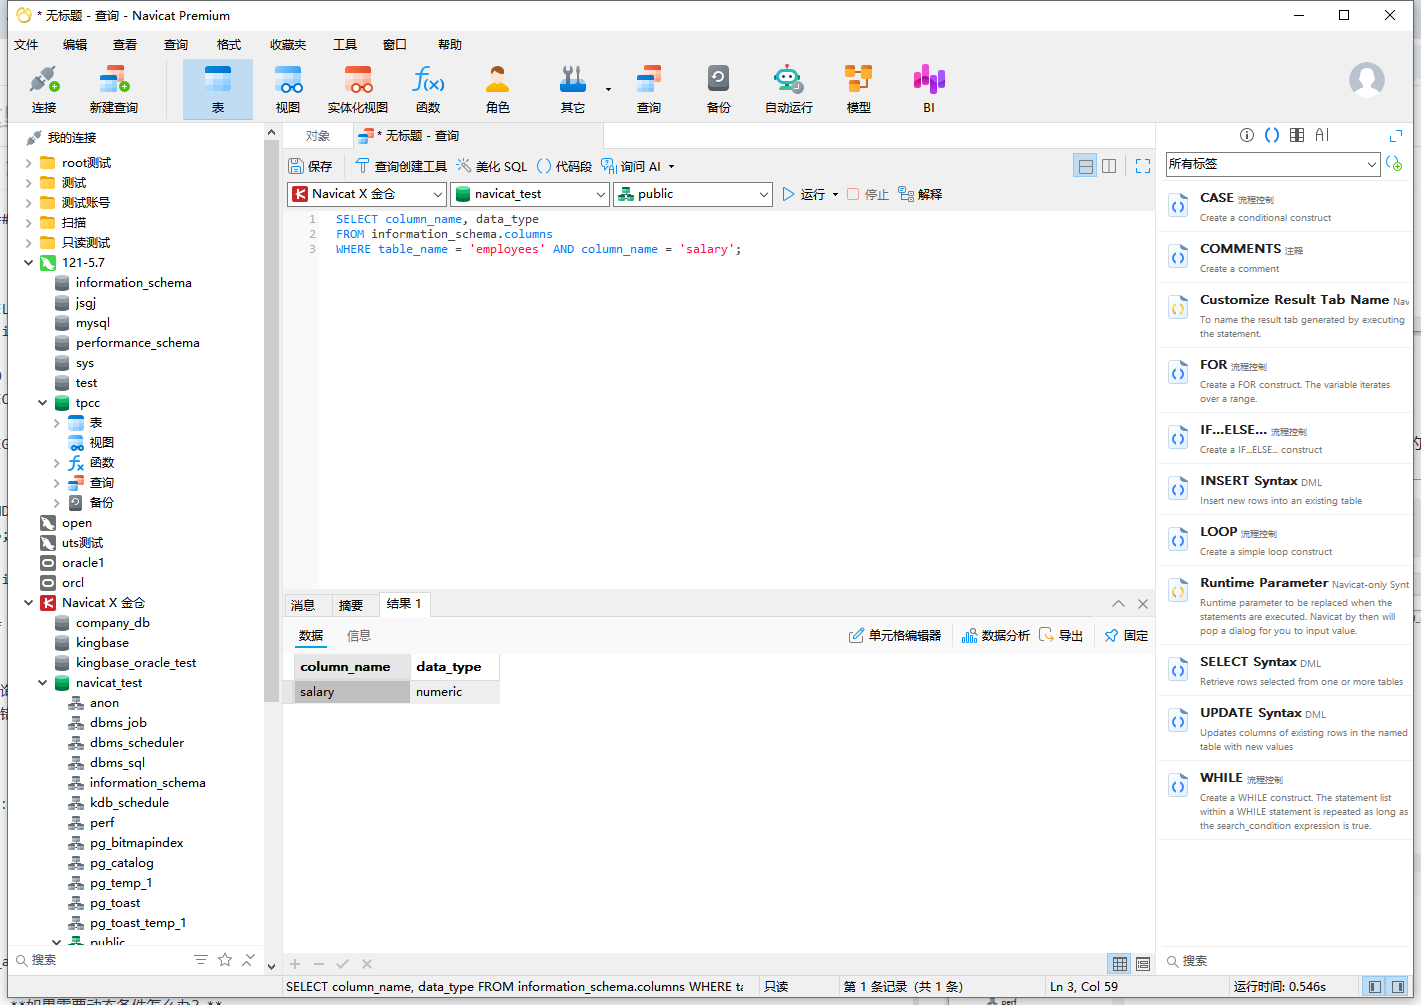Image resolution: width=1421 pixels, height=1005 pixels.
Task: Select the SELECT Syntax snippet
Action: (x=1285, y=670)
